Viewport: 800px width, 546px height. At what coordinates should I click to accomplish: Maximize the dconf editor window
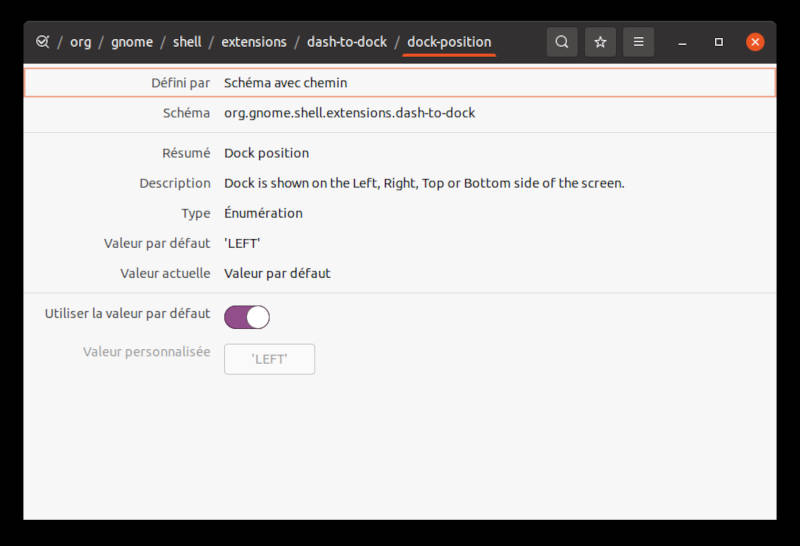718,42
